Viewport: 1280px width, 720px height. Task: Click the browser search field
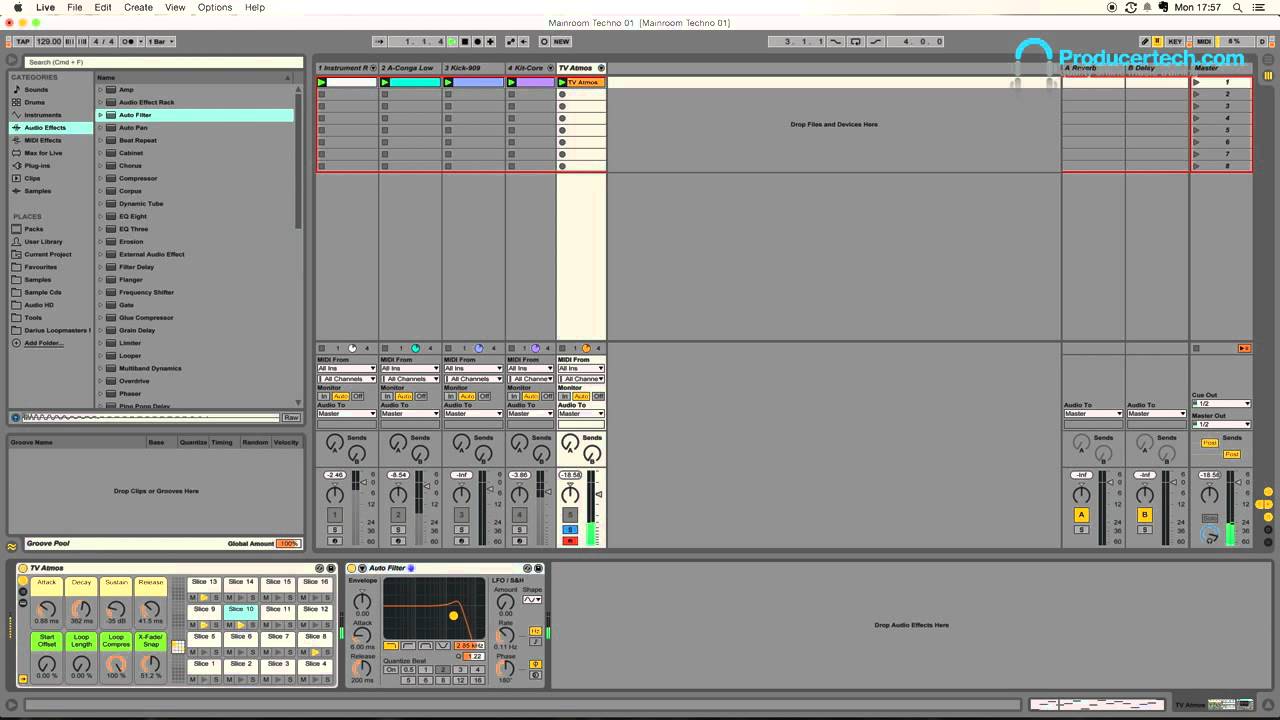(x=165, y=62)
